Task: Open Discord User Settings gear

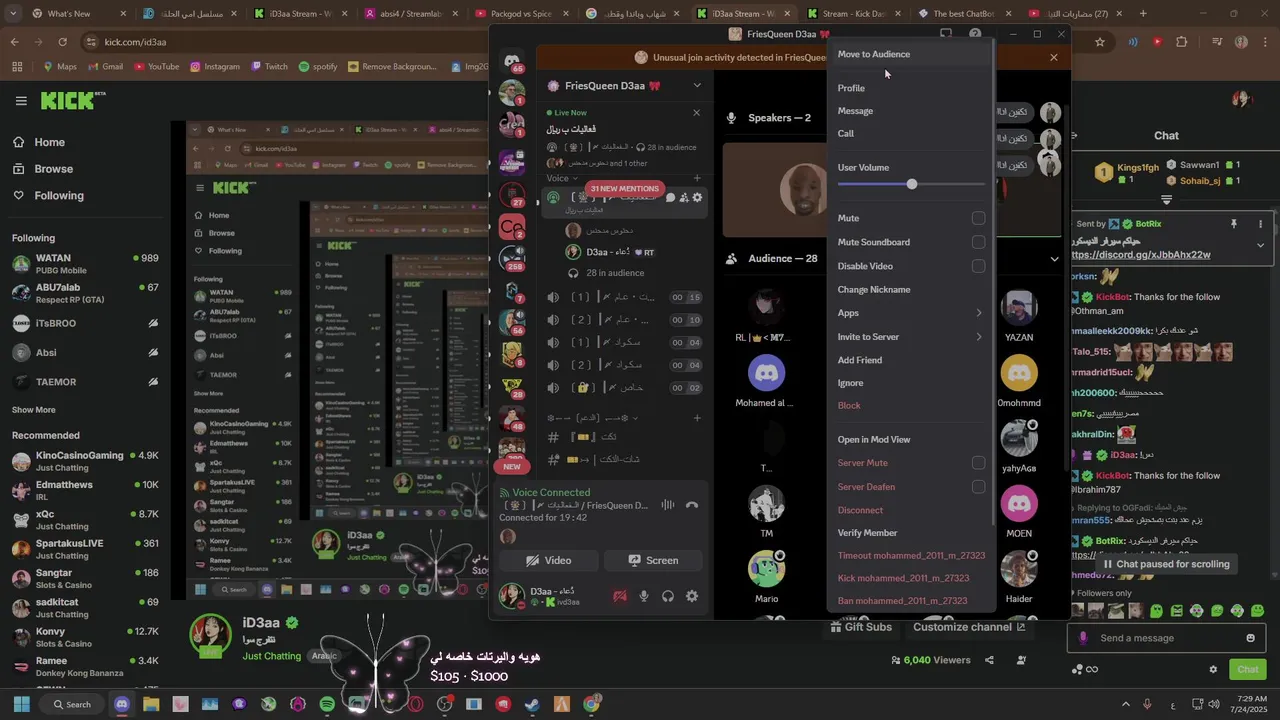Action: coord(691,596)
